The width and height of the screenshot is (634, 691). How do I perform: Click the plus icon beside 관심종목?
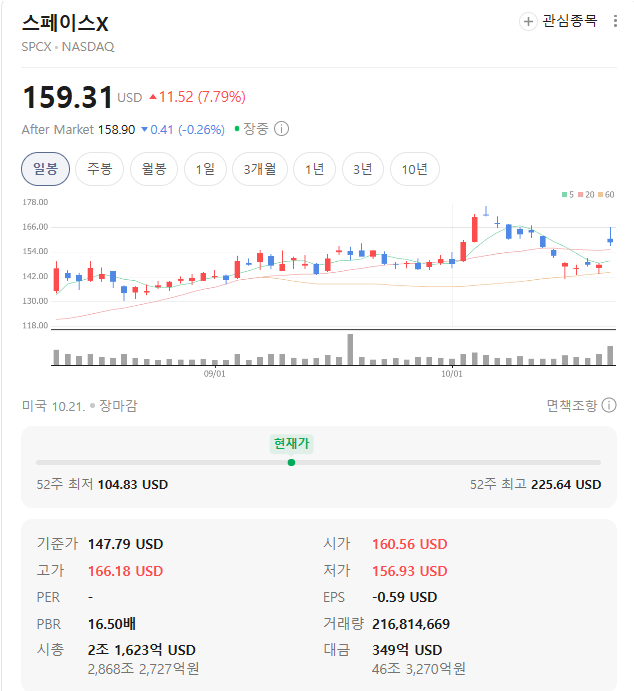[528, 21]
